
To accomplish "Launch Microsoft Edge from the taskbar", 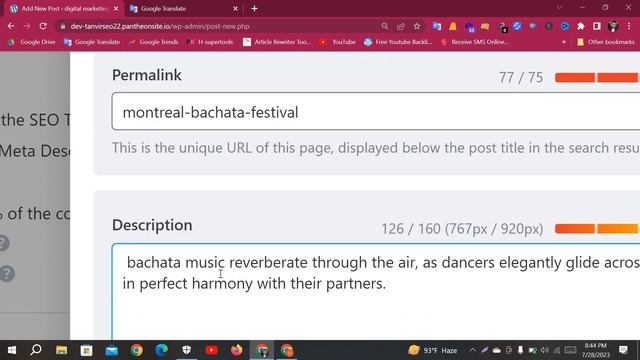I will coord(162,350).
